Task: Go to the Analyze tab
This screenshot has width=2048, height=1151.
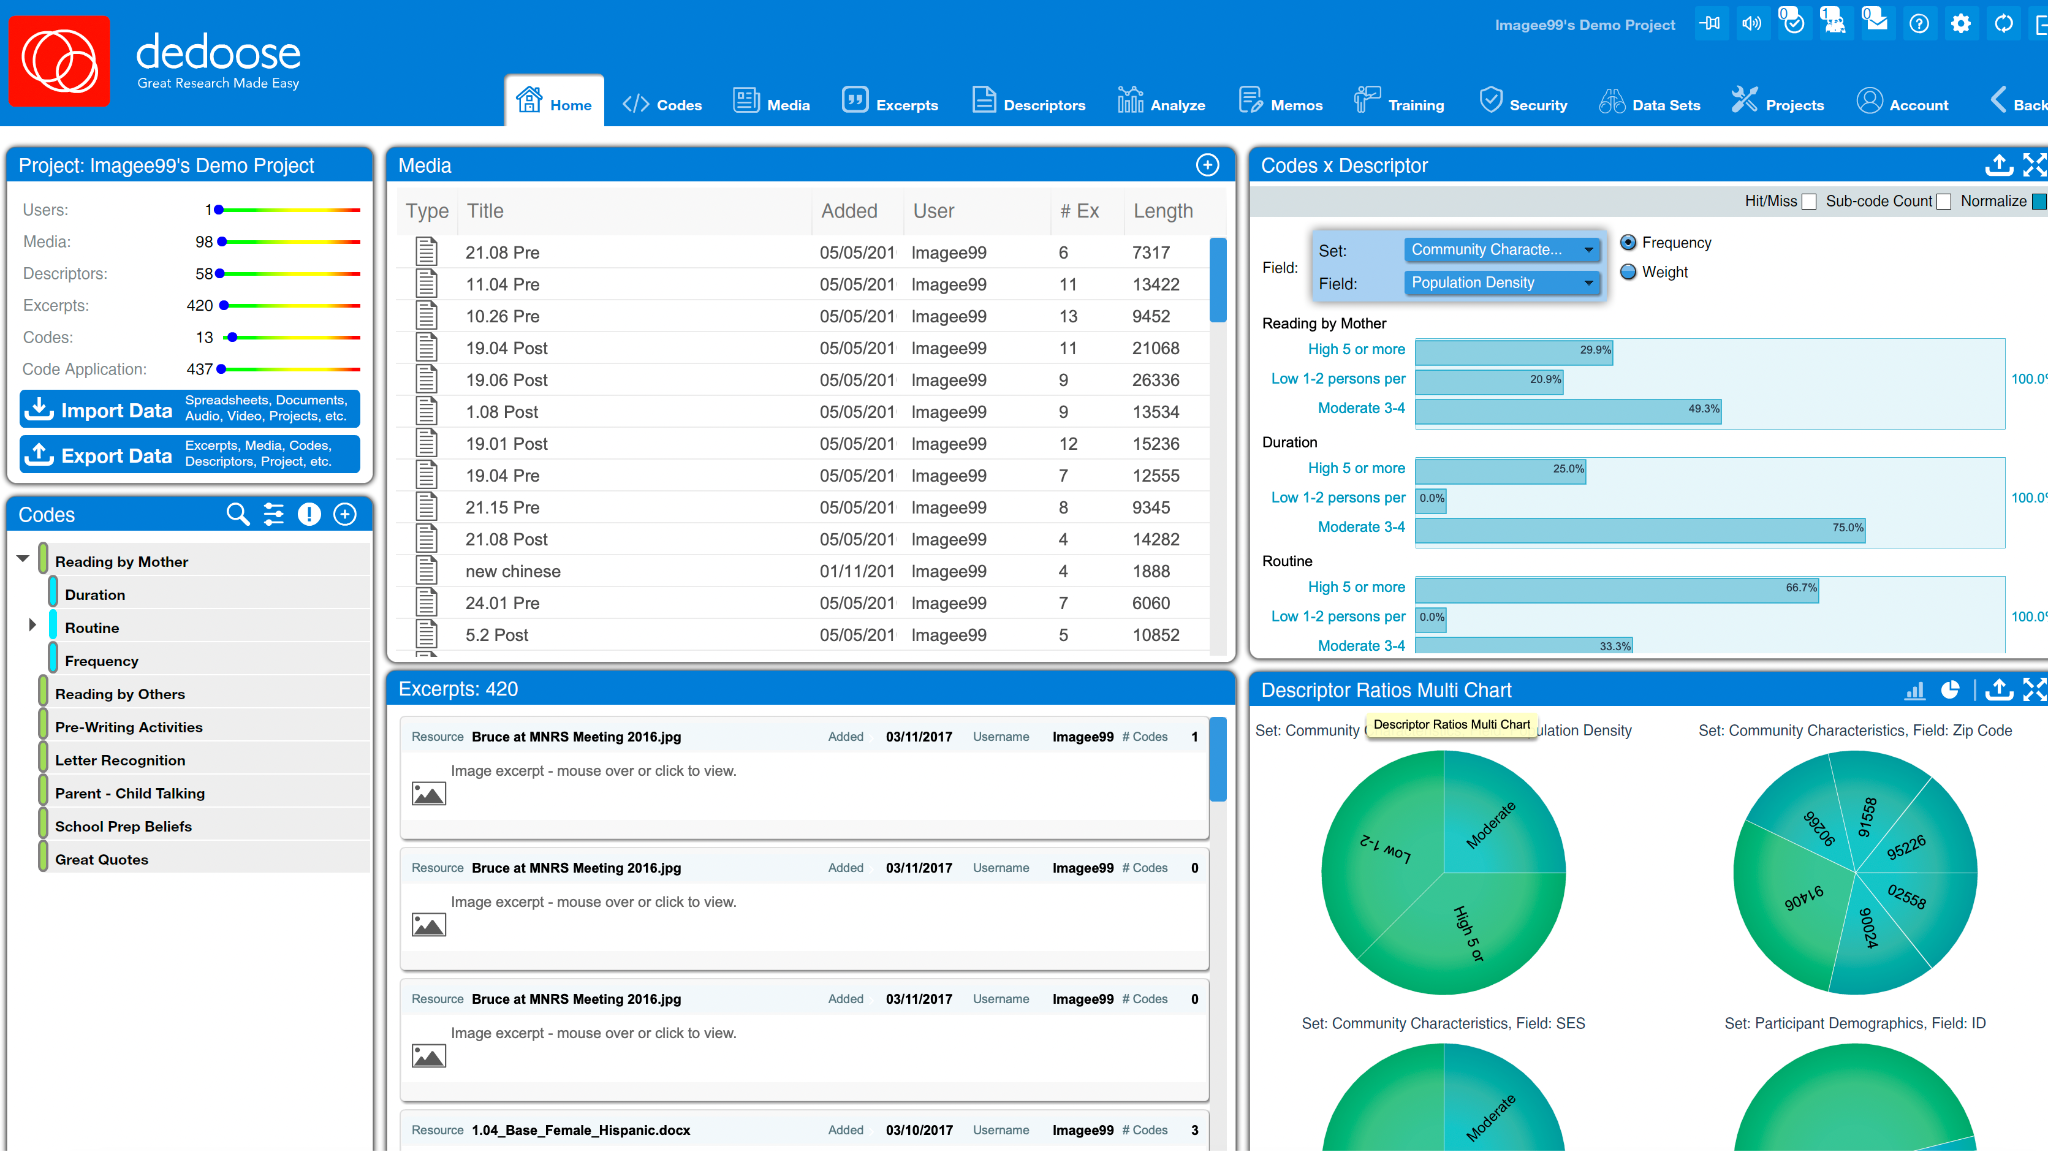Action: (x=1161, y=103)
